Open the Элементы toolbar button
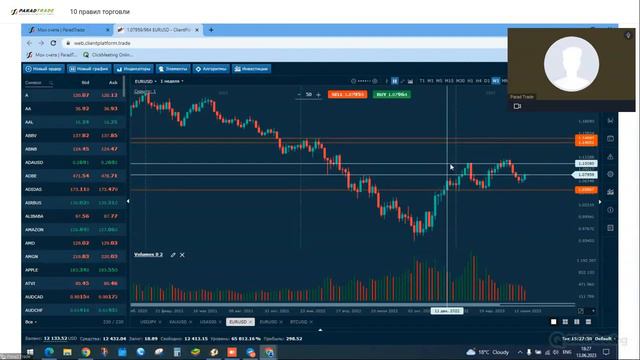The height and width of the screenshot is (360, 640). (173, 69)
